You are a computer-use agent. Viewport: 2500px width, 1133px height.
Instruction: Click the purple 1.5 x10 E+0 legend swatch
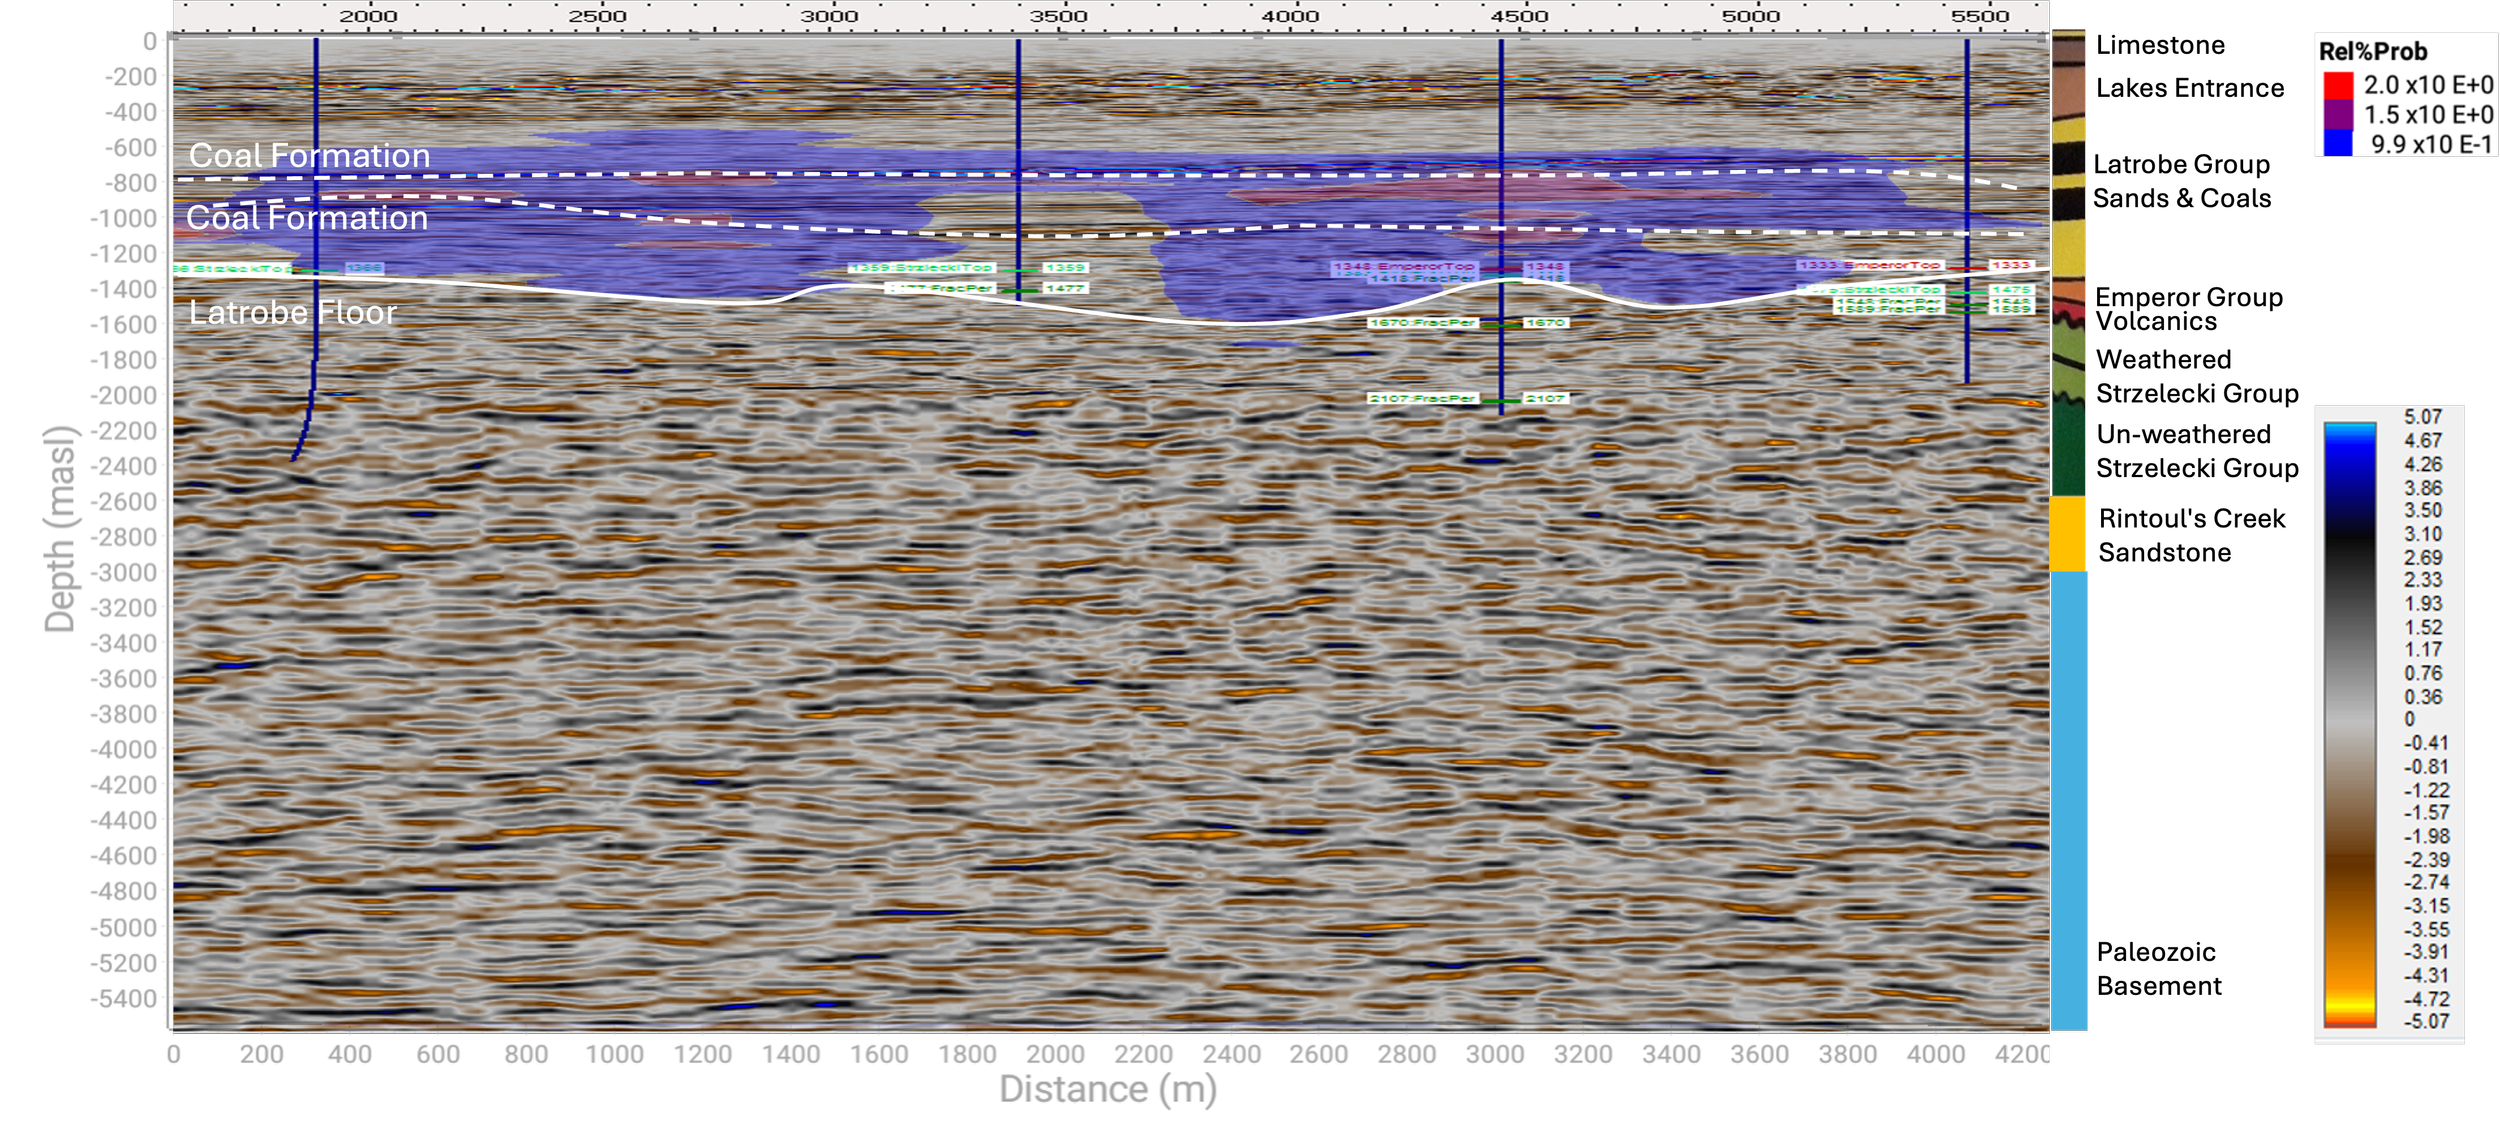2338,114
